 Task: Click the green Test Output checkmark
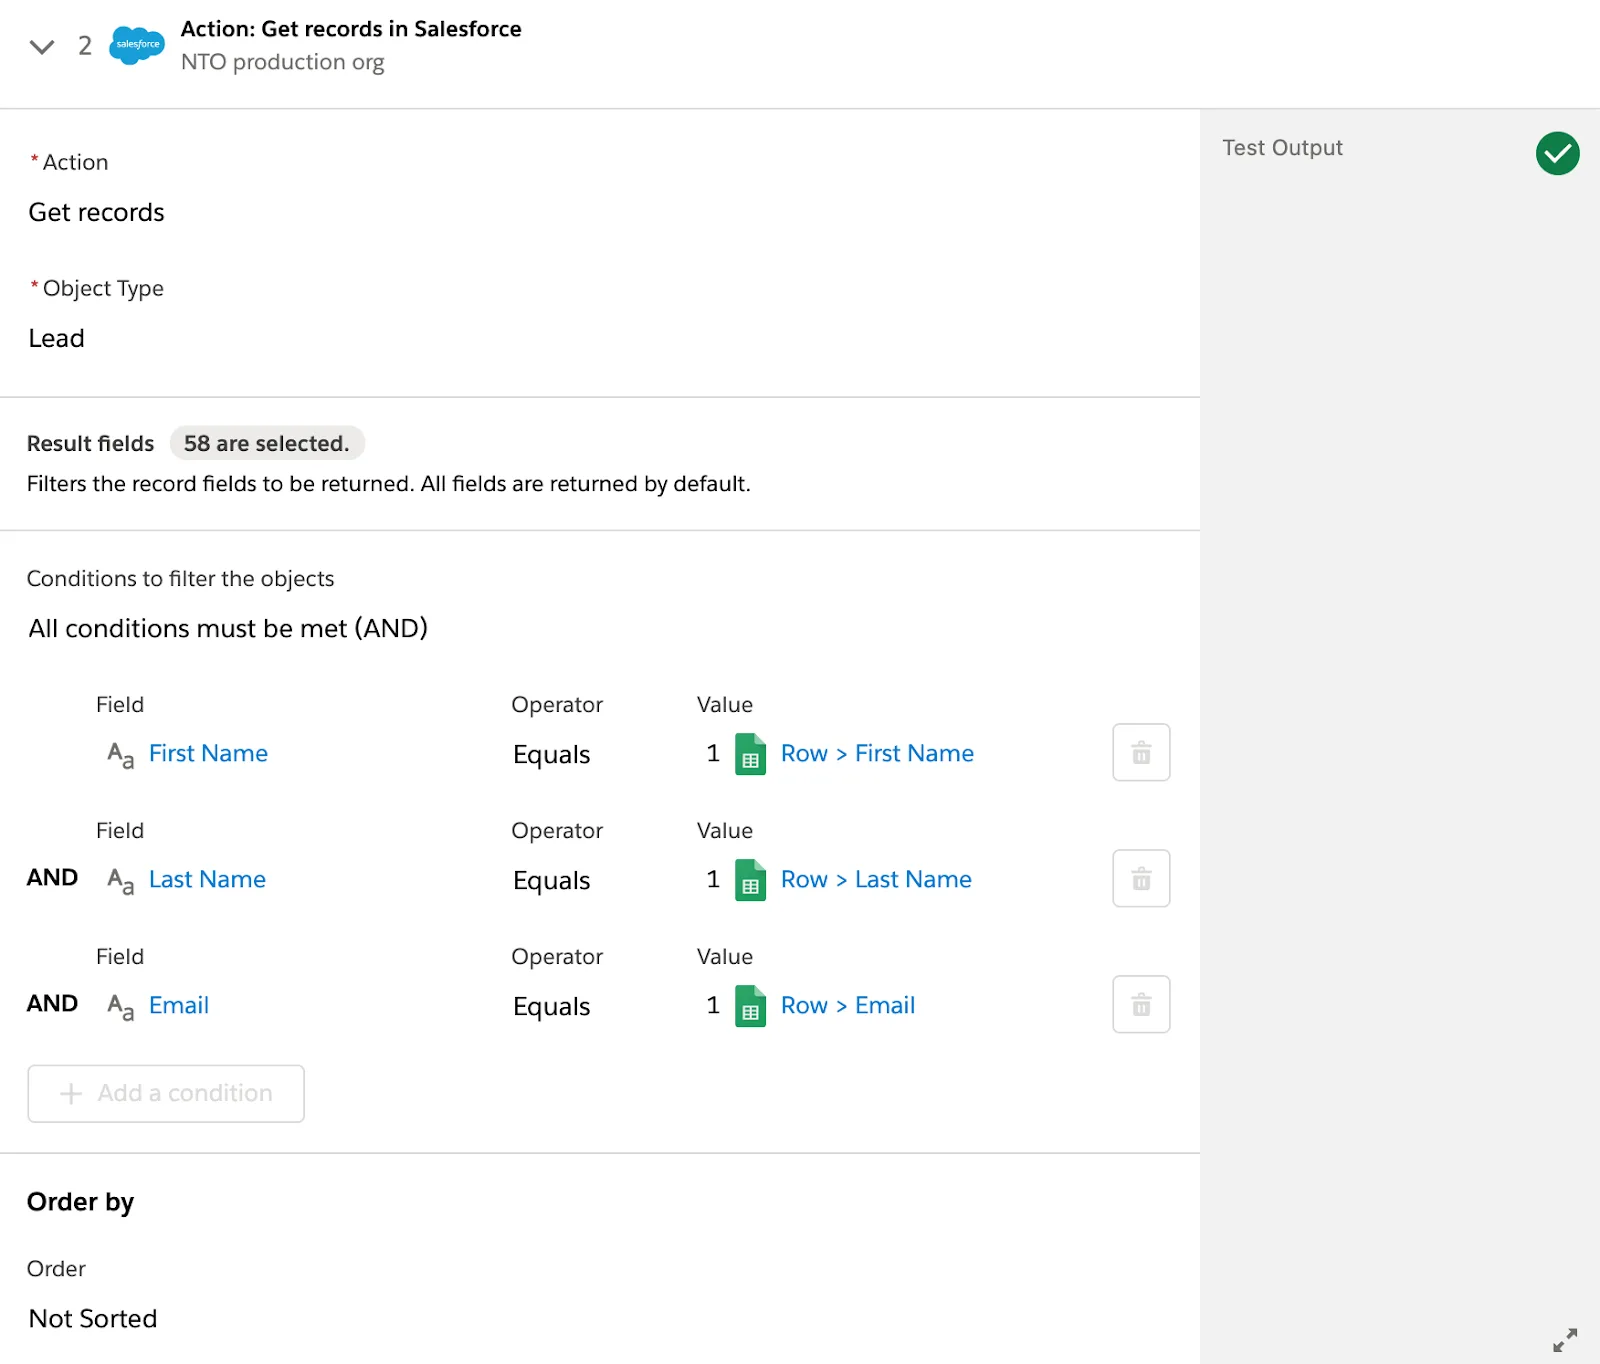coord(1556,153)
